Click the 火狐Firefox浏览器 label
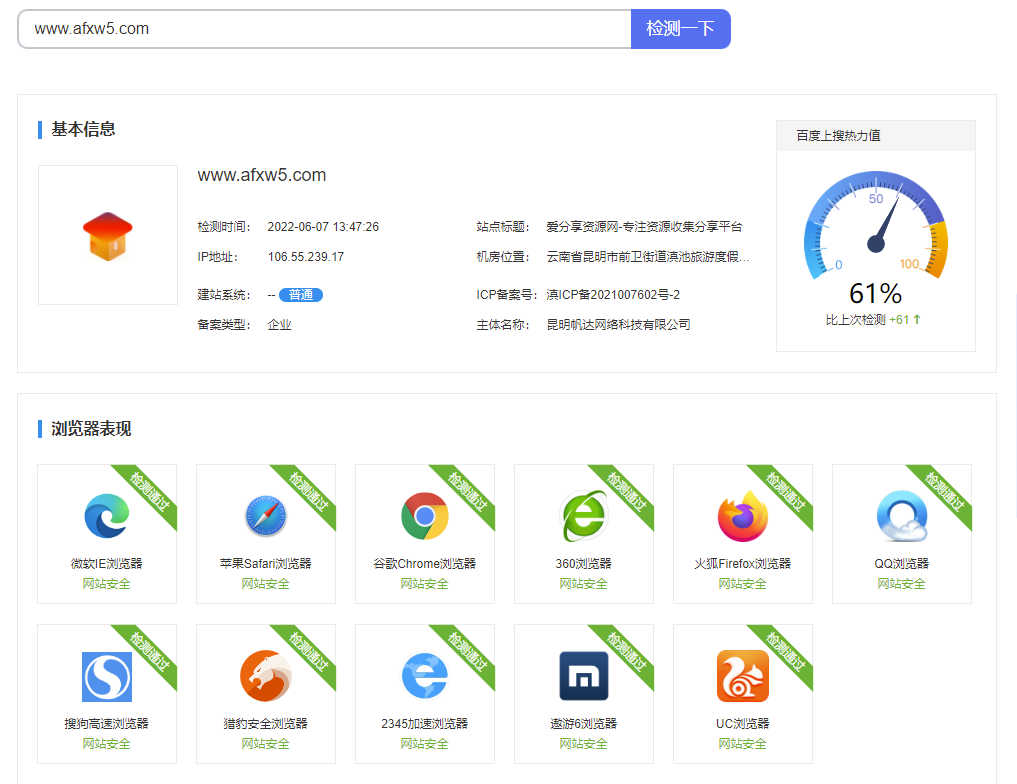1017x784 pixels. (x=743, y=564)
